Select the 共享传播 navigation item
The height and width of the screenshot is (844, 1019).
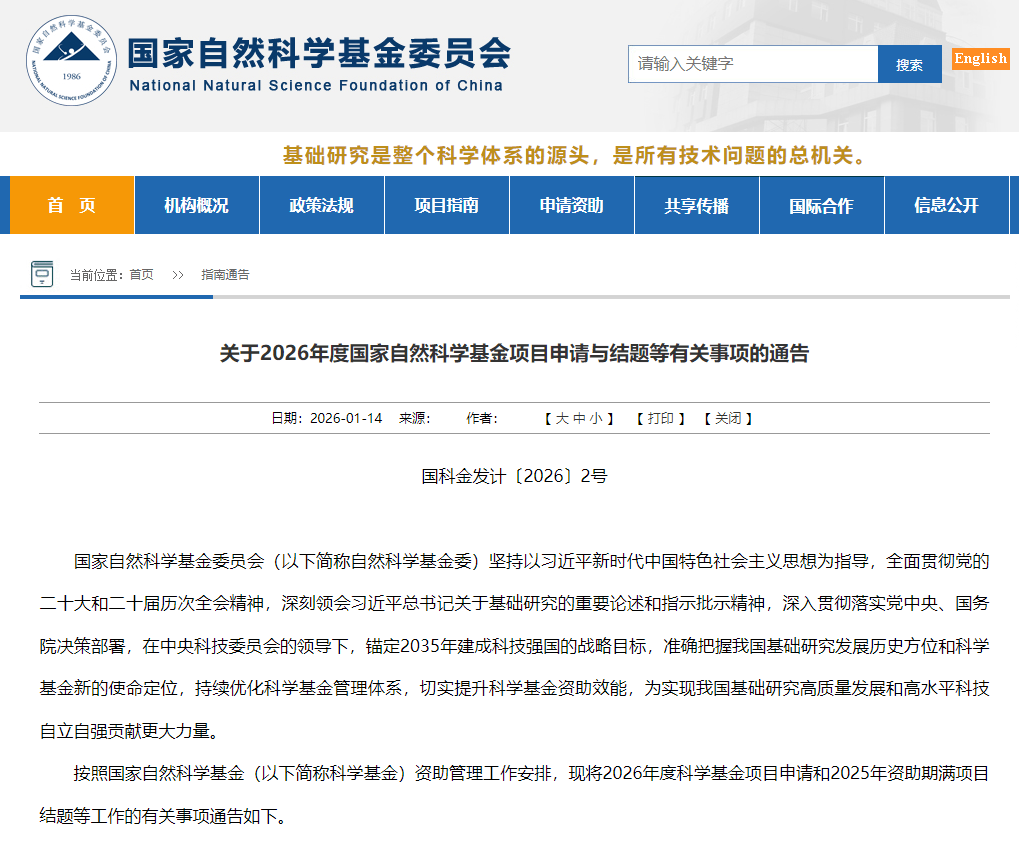click(x=697, y=205)
